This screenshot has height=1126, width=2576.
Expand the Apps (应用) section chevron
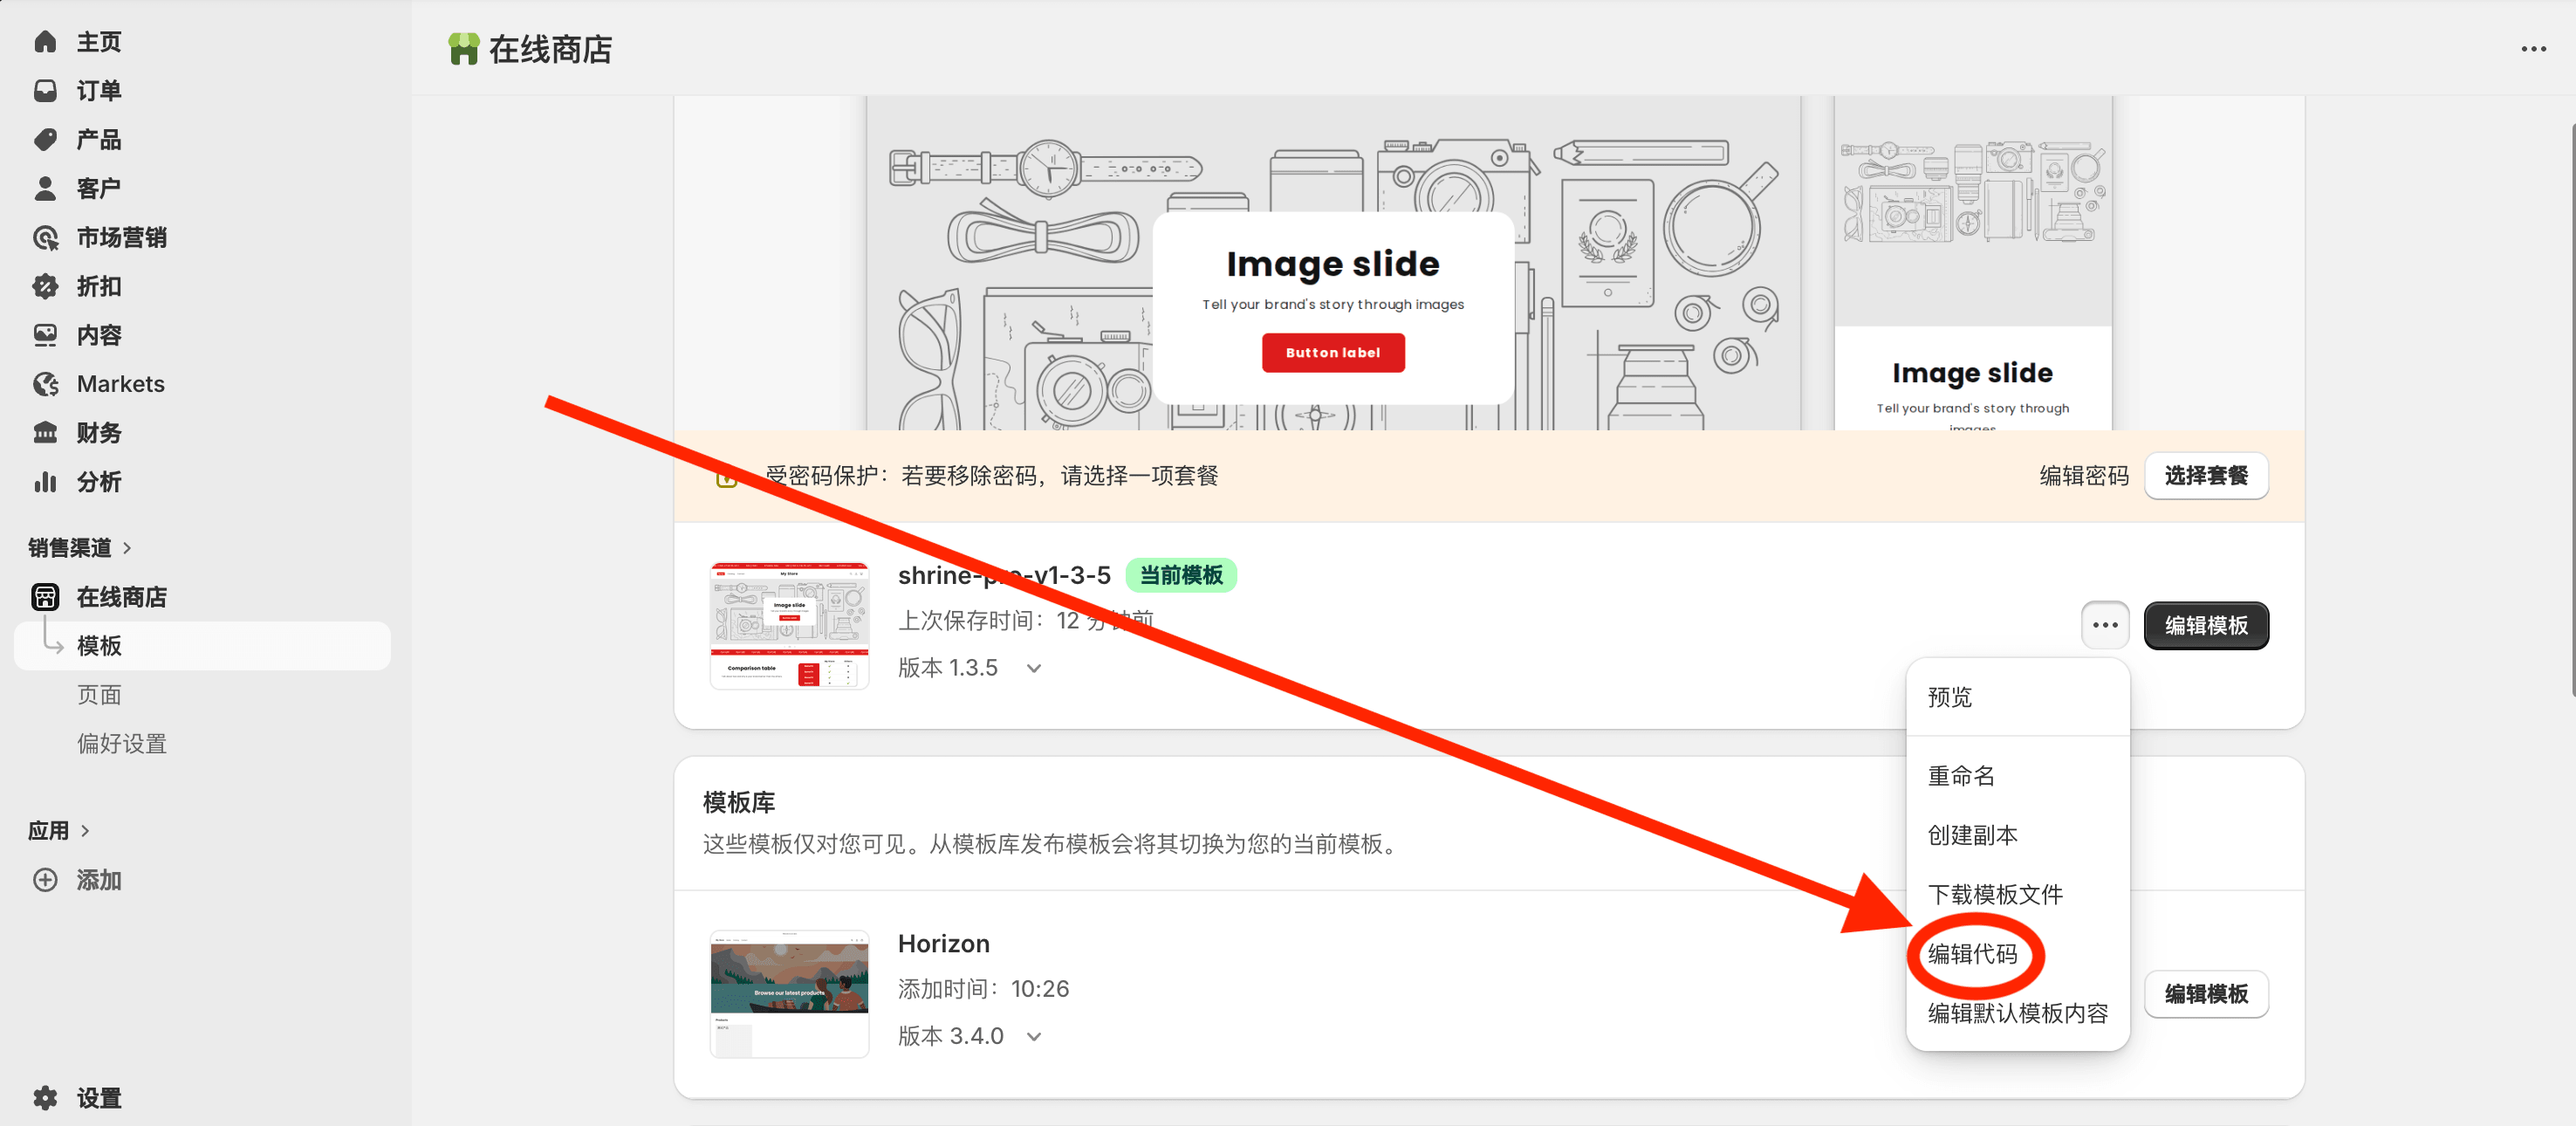(x=85, y=830)
